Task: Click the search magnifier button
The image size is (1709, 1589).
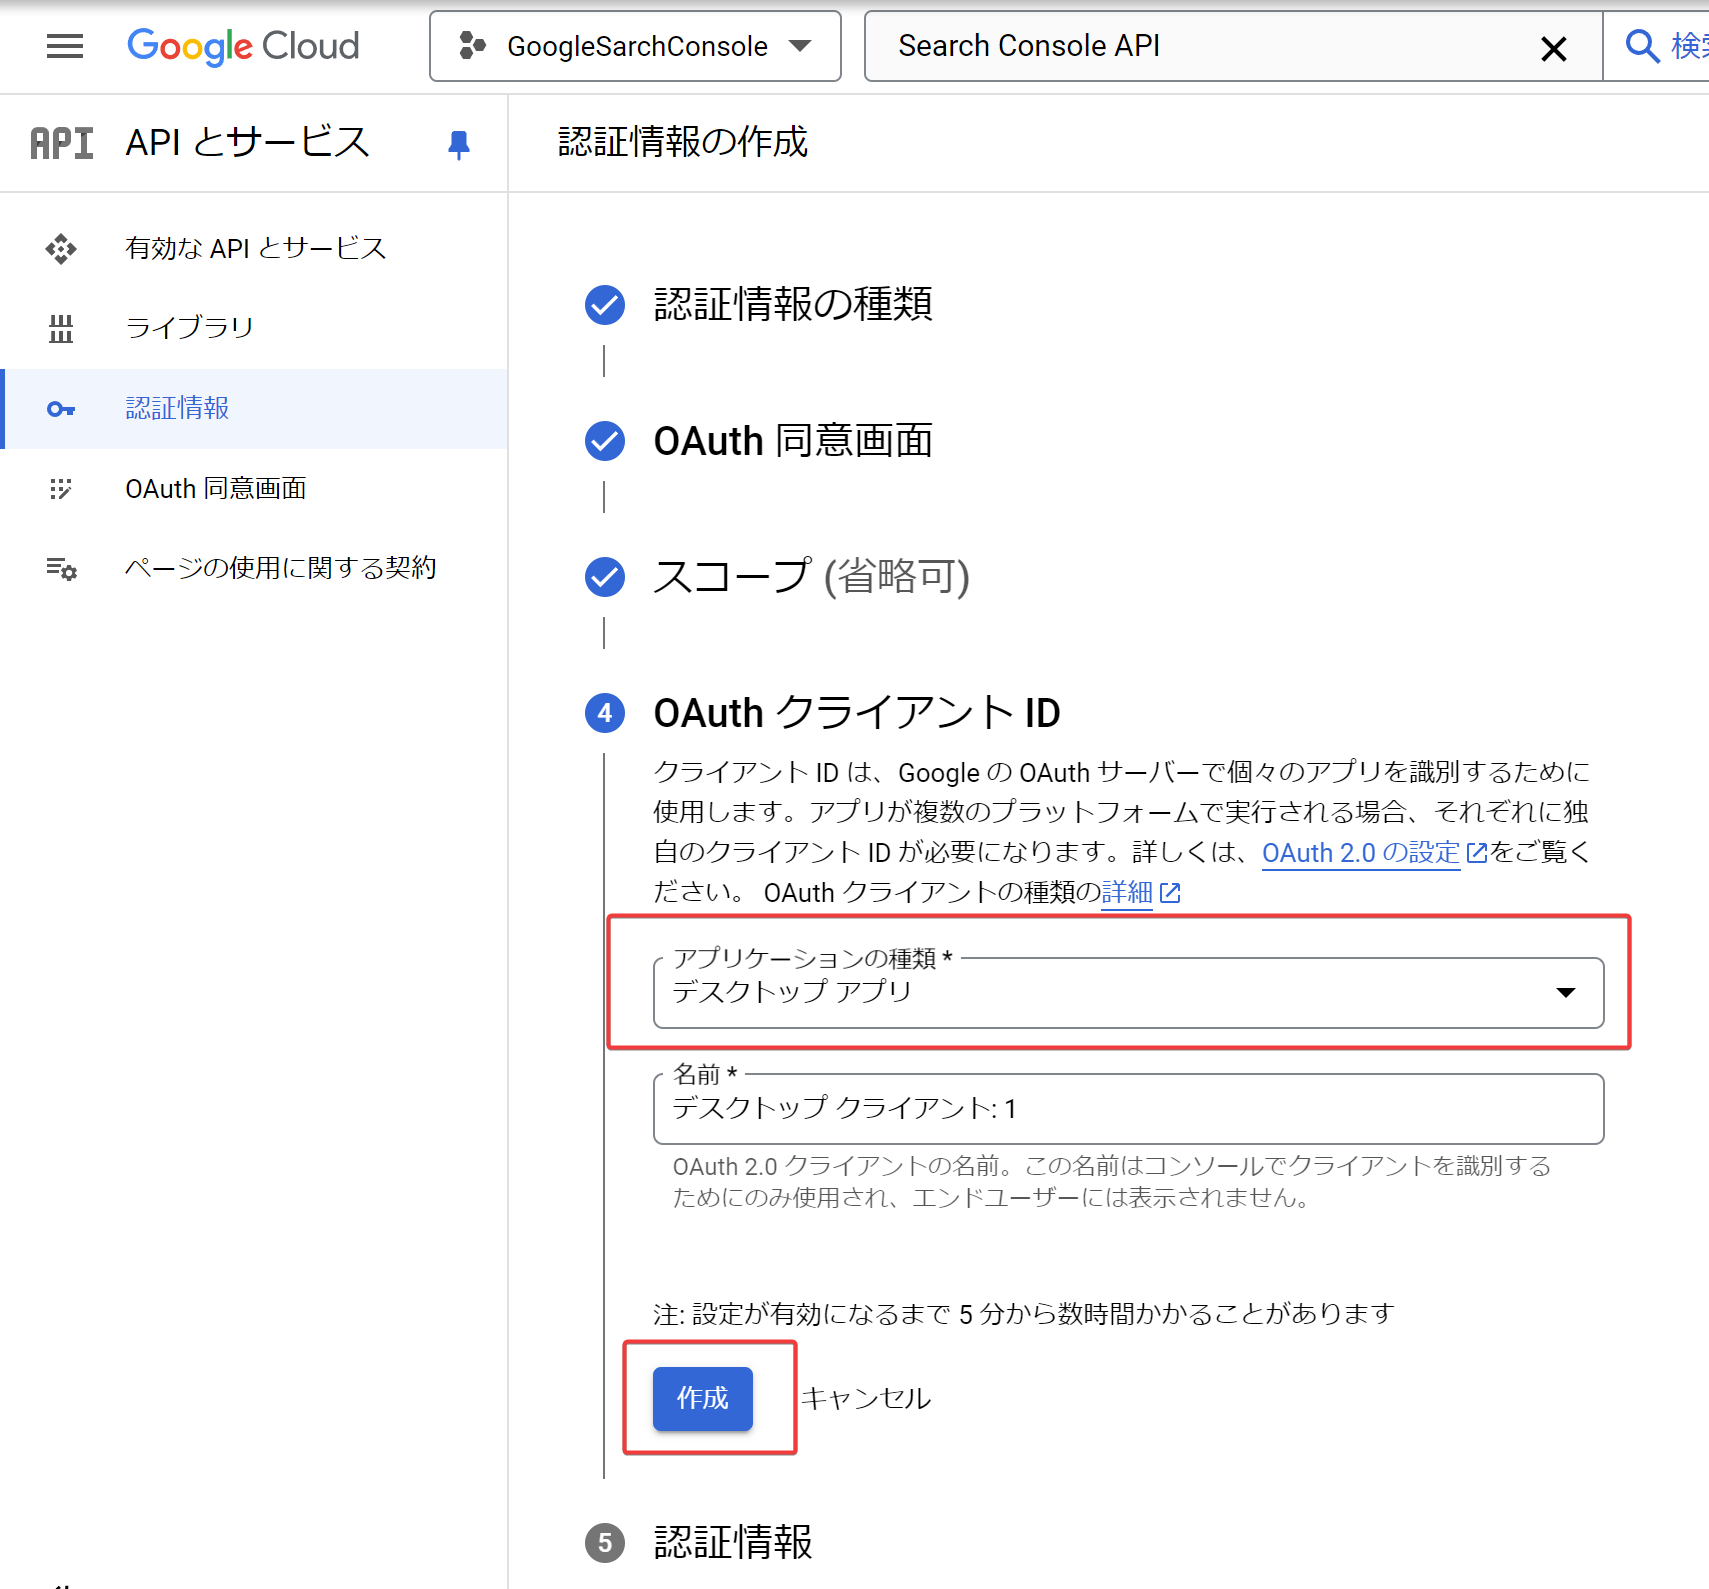Action: pyautogui.click(x=1643, y=46)
